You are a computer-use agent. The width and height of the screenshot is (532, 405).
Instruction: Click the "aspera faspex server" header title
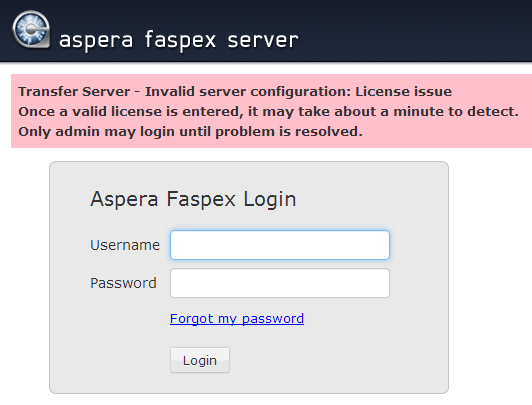pyautogui.click(x=178, y=40)
